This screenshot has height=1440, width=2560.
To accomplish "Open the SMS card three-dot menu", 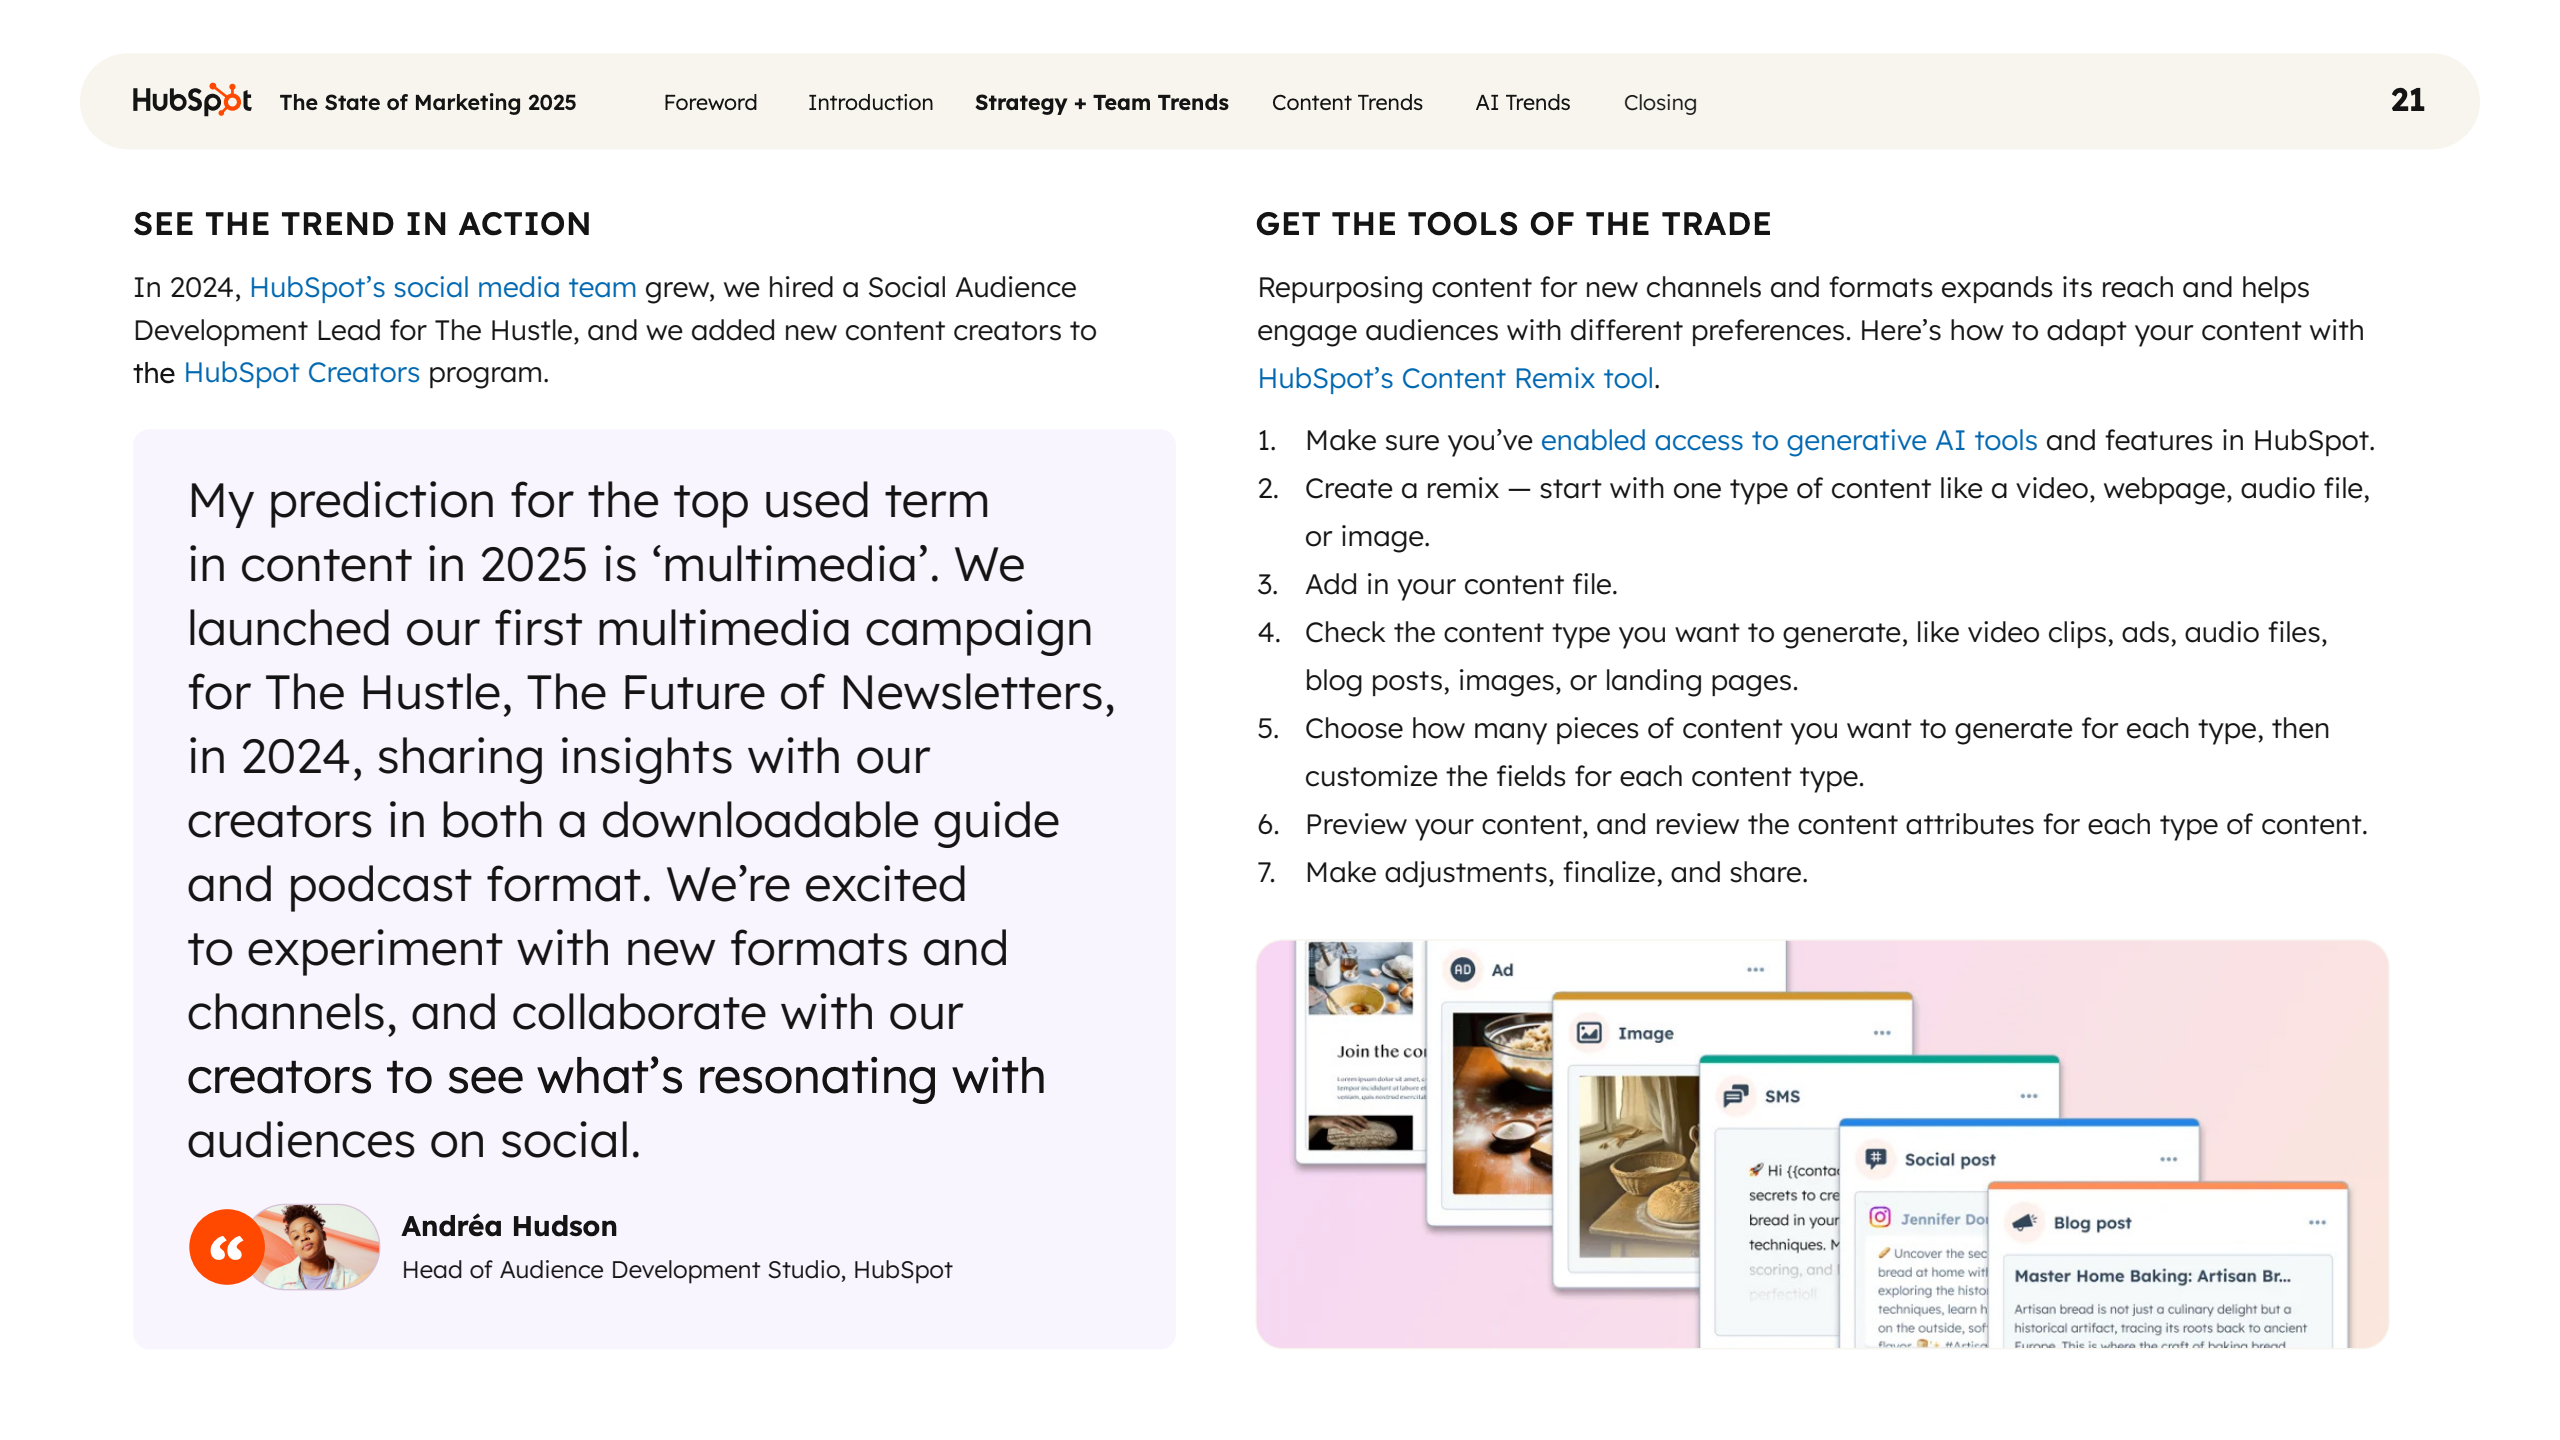I will (x=2029, y=1096).
